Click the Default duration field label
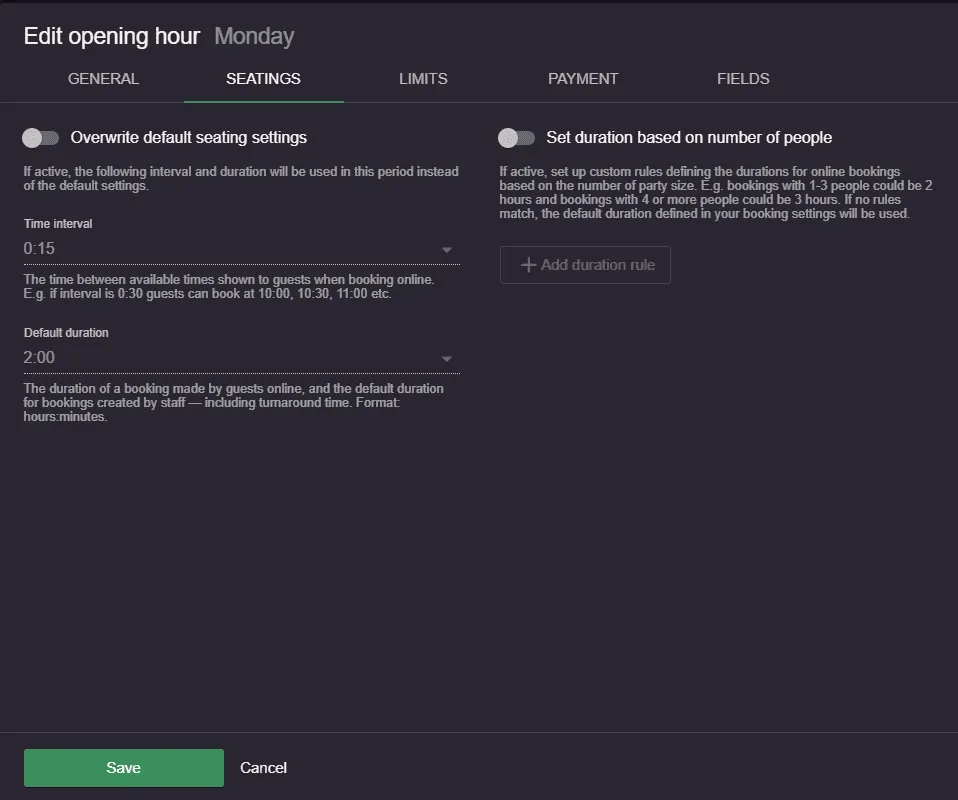Image resolution: width=958 pixels, height=800 pixels. point(66,332)
